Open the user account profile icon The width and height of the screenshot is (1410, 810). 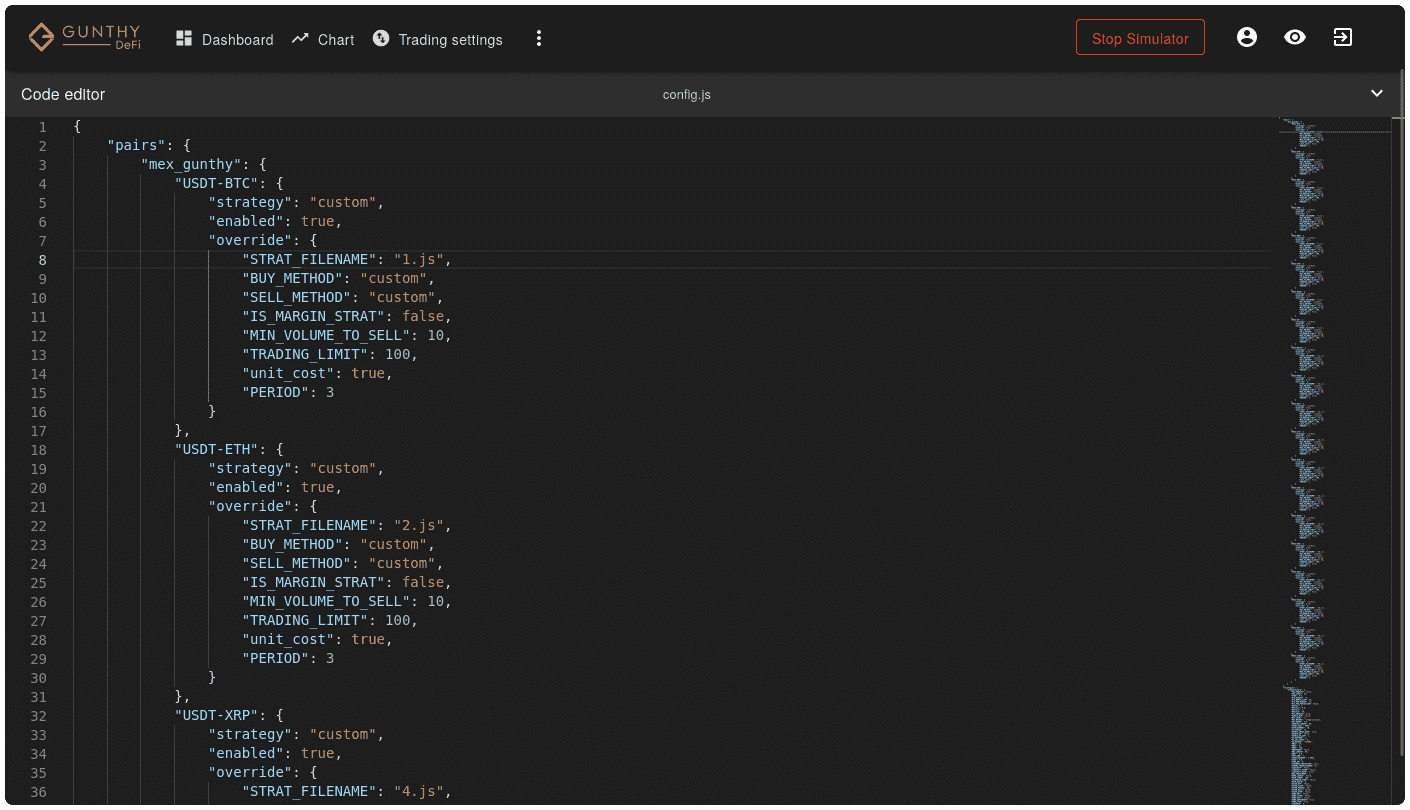pos(1246,38)
